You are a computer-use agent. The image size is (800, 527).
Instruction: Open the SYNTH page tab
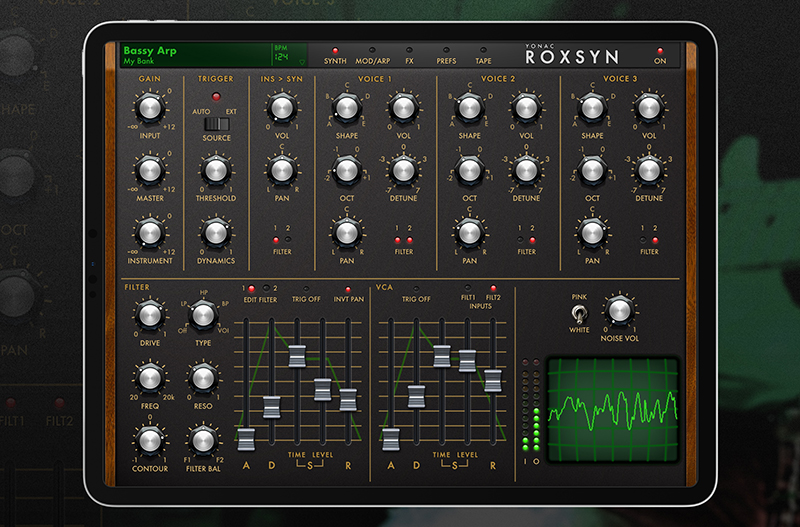coord(335,56)
